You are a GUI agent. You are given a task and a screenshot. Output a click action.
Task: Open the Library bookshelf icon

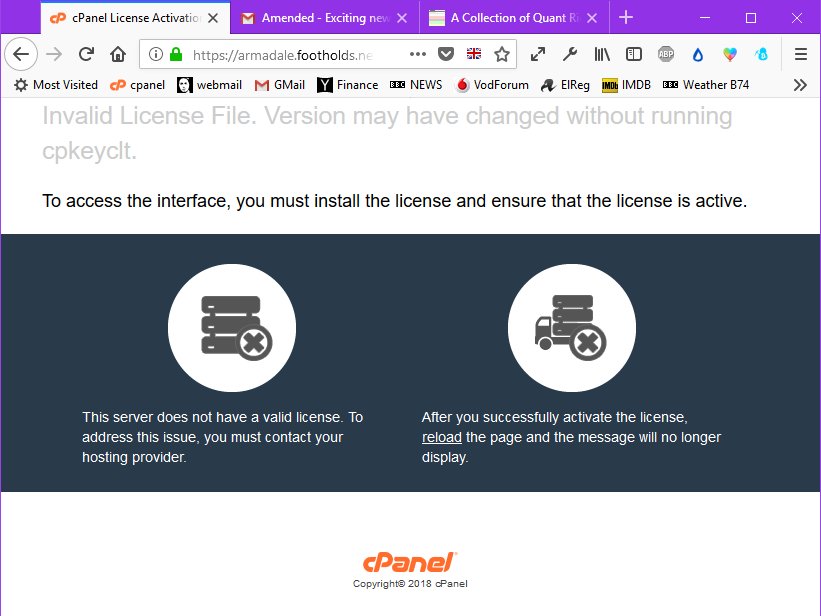tap(602, 54)
